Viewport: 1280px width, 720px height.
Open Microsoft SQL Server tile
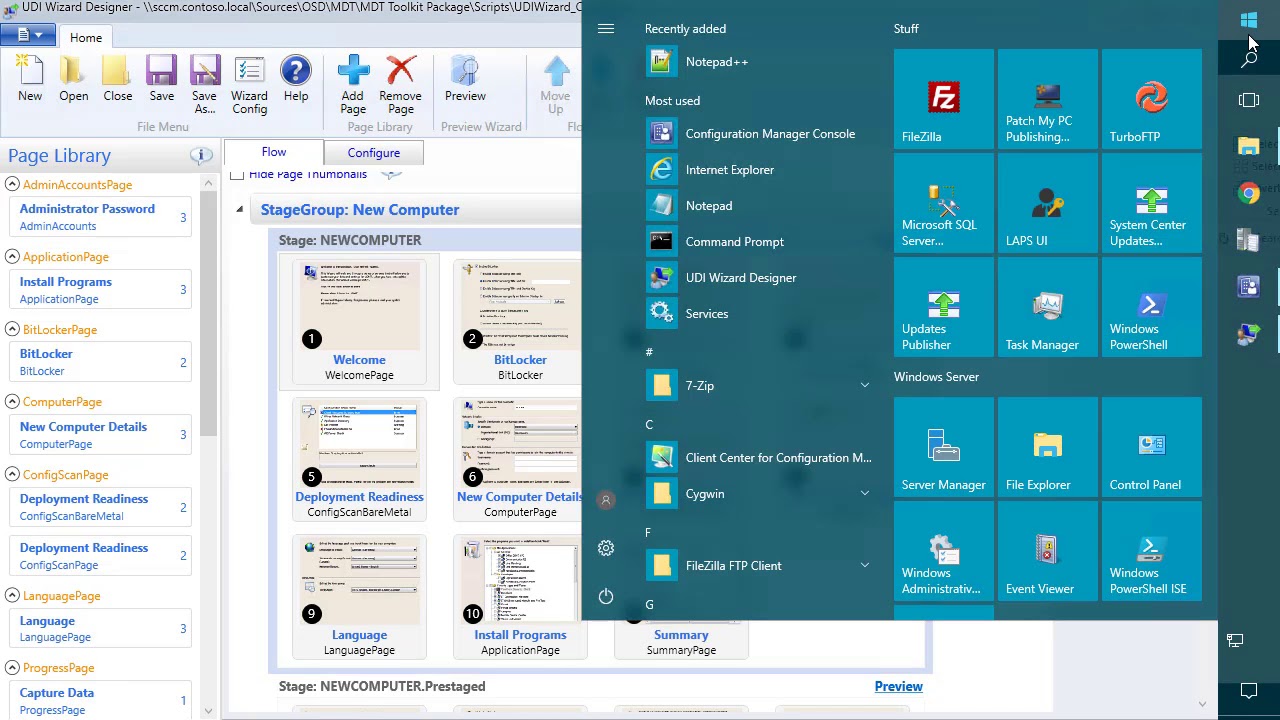[x=944, y=204]
